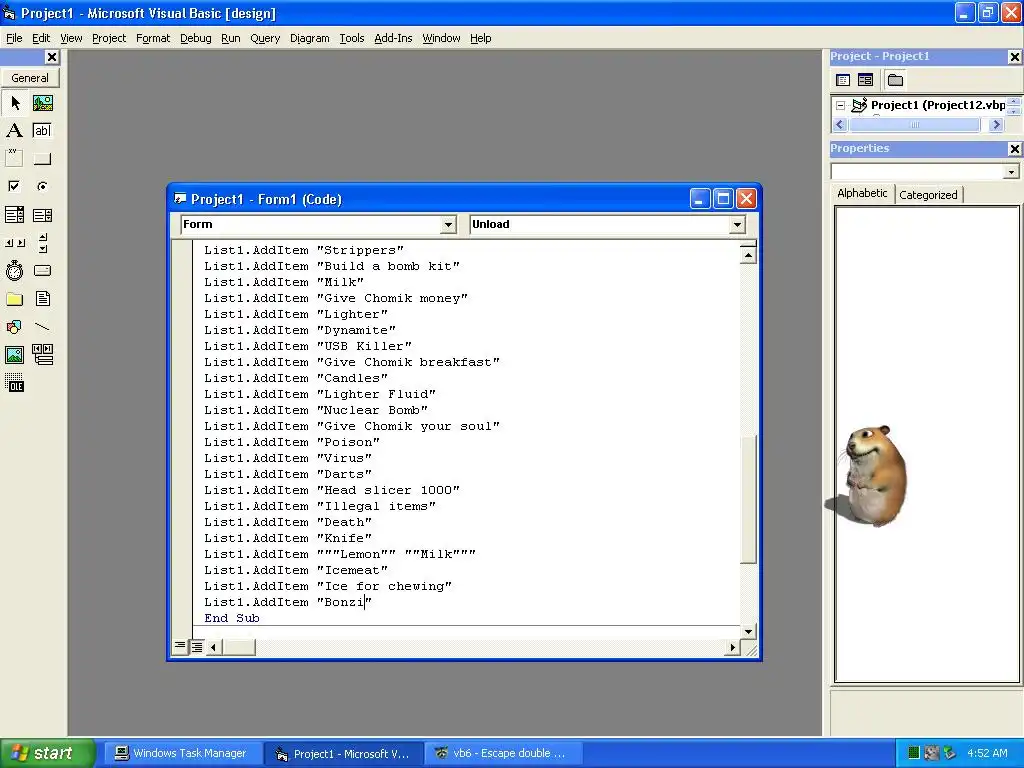The width and height of the screenshot is (1024, 768).
Task: Select the TextBox control tool
Action: coord(42,131)
